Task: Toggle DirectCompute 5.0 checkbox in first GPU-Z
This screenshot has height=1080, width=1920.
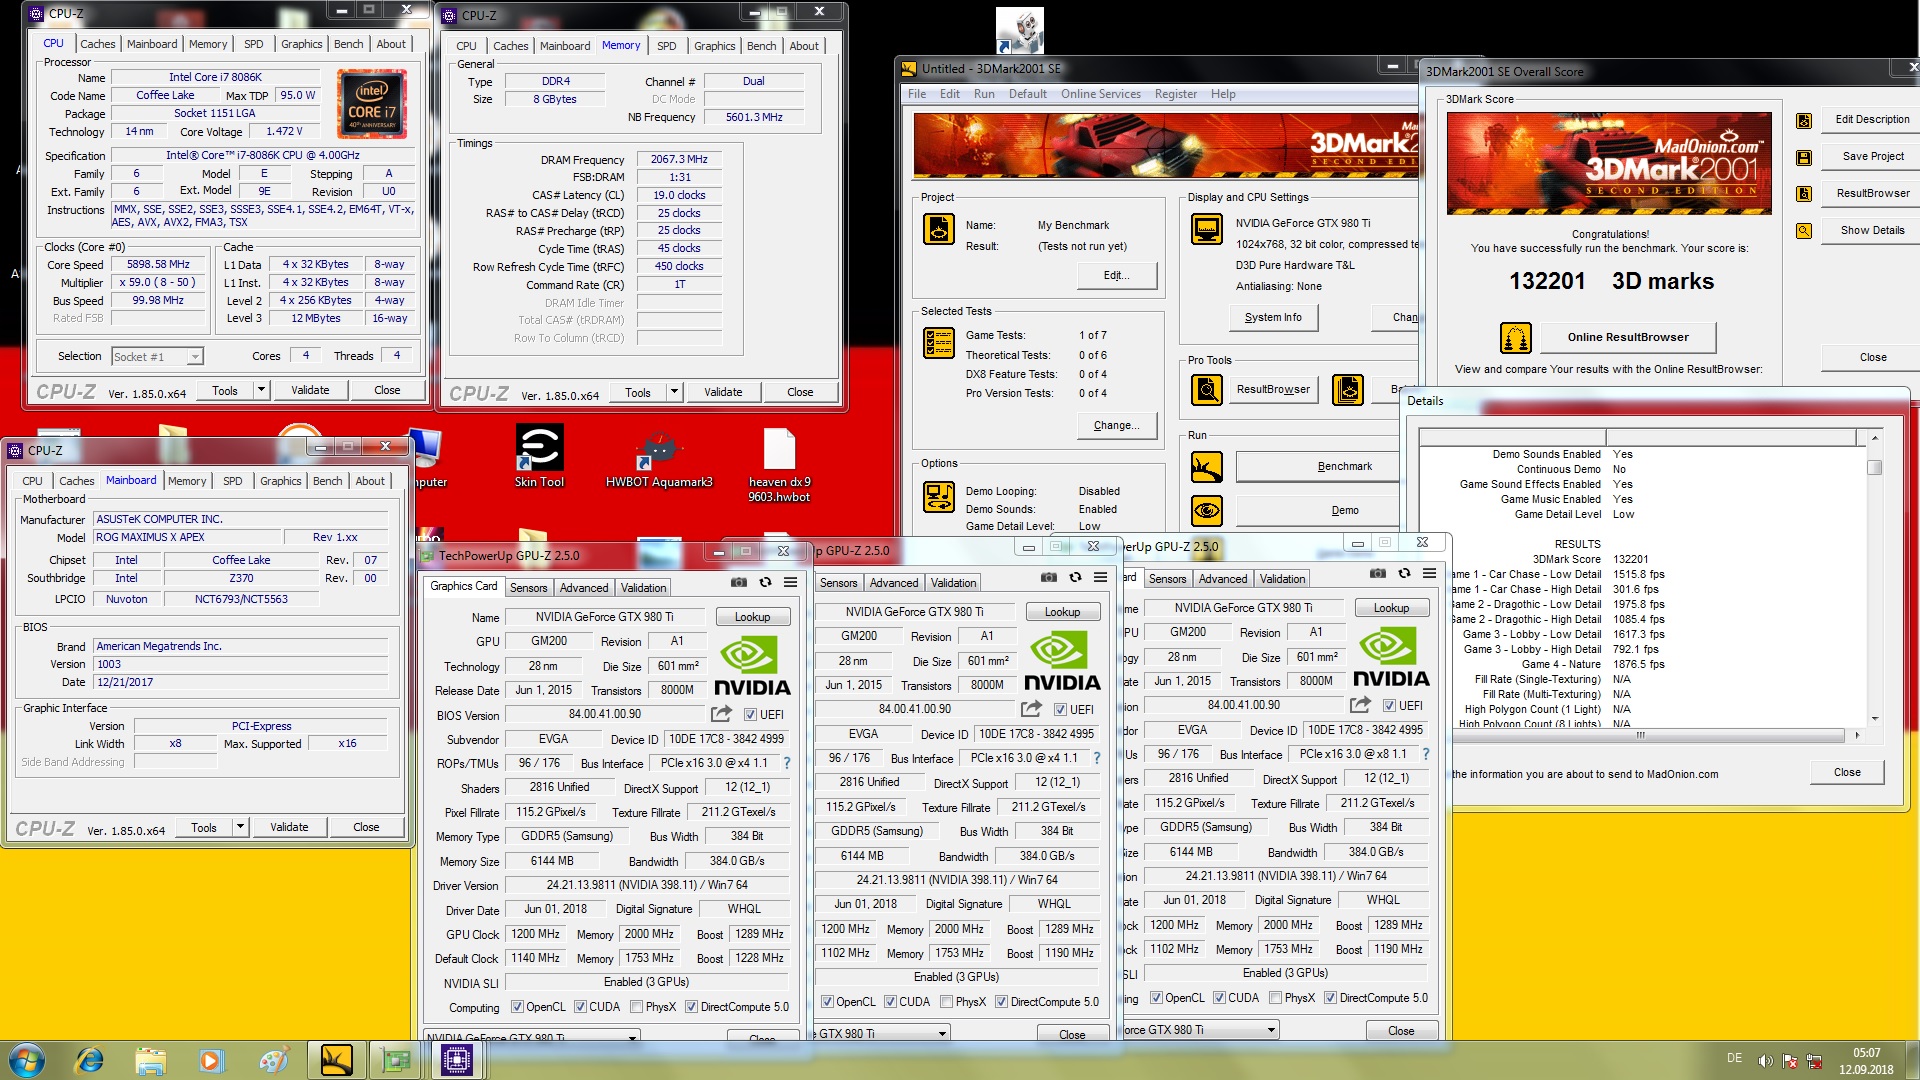Action: coord(691,1007)
